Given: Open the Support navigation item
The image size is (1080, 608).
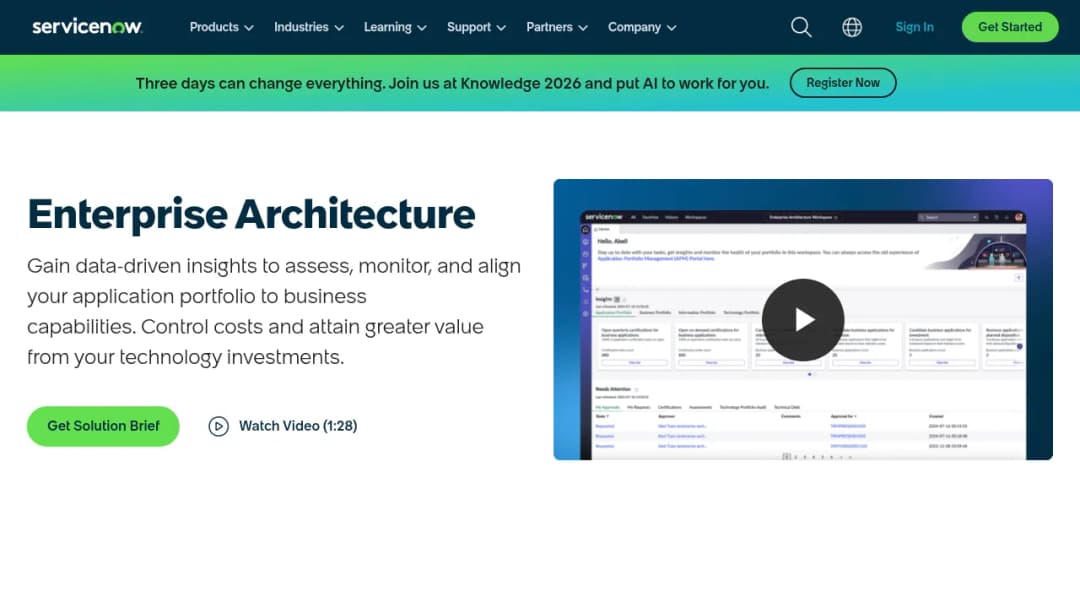Looking at the screenshot, I should point(469,27).
